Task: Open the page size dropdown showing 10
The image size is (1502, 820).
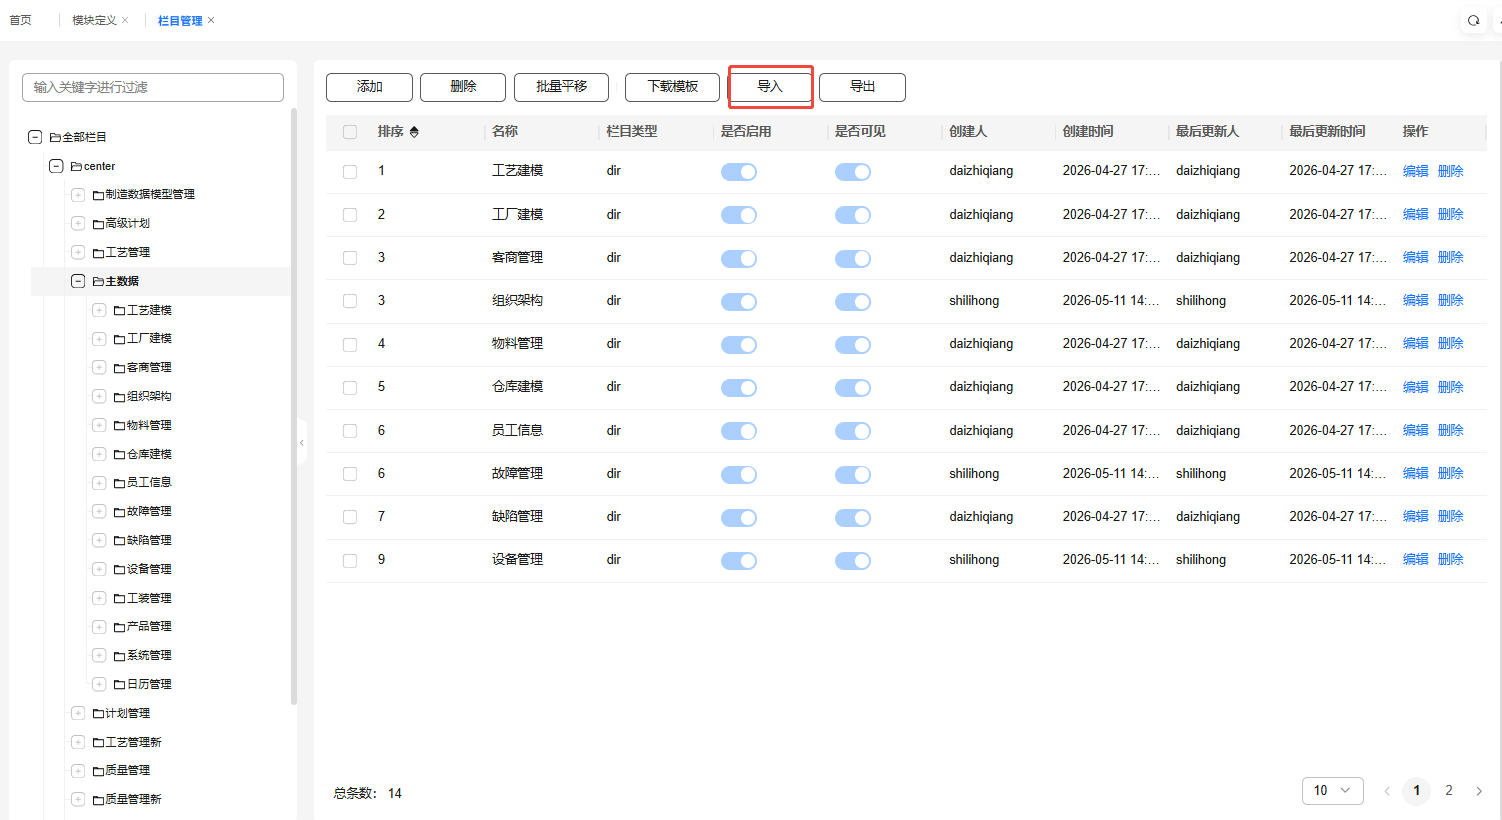Action: [x=1333, y=791]
